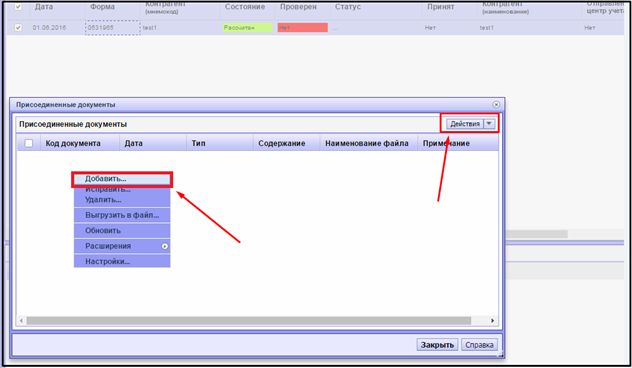
Task: Click the Закрыть button
Action: point(437,345)
